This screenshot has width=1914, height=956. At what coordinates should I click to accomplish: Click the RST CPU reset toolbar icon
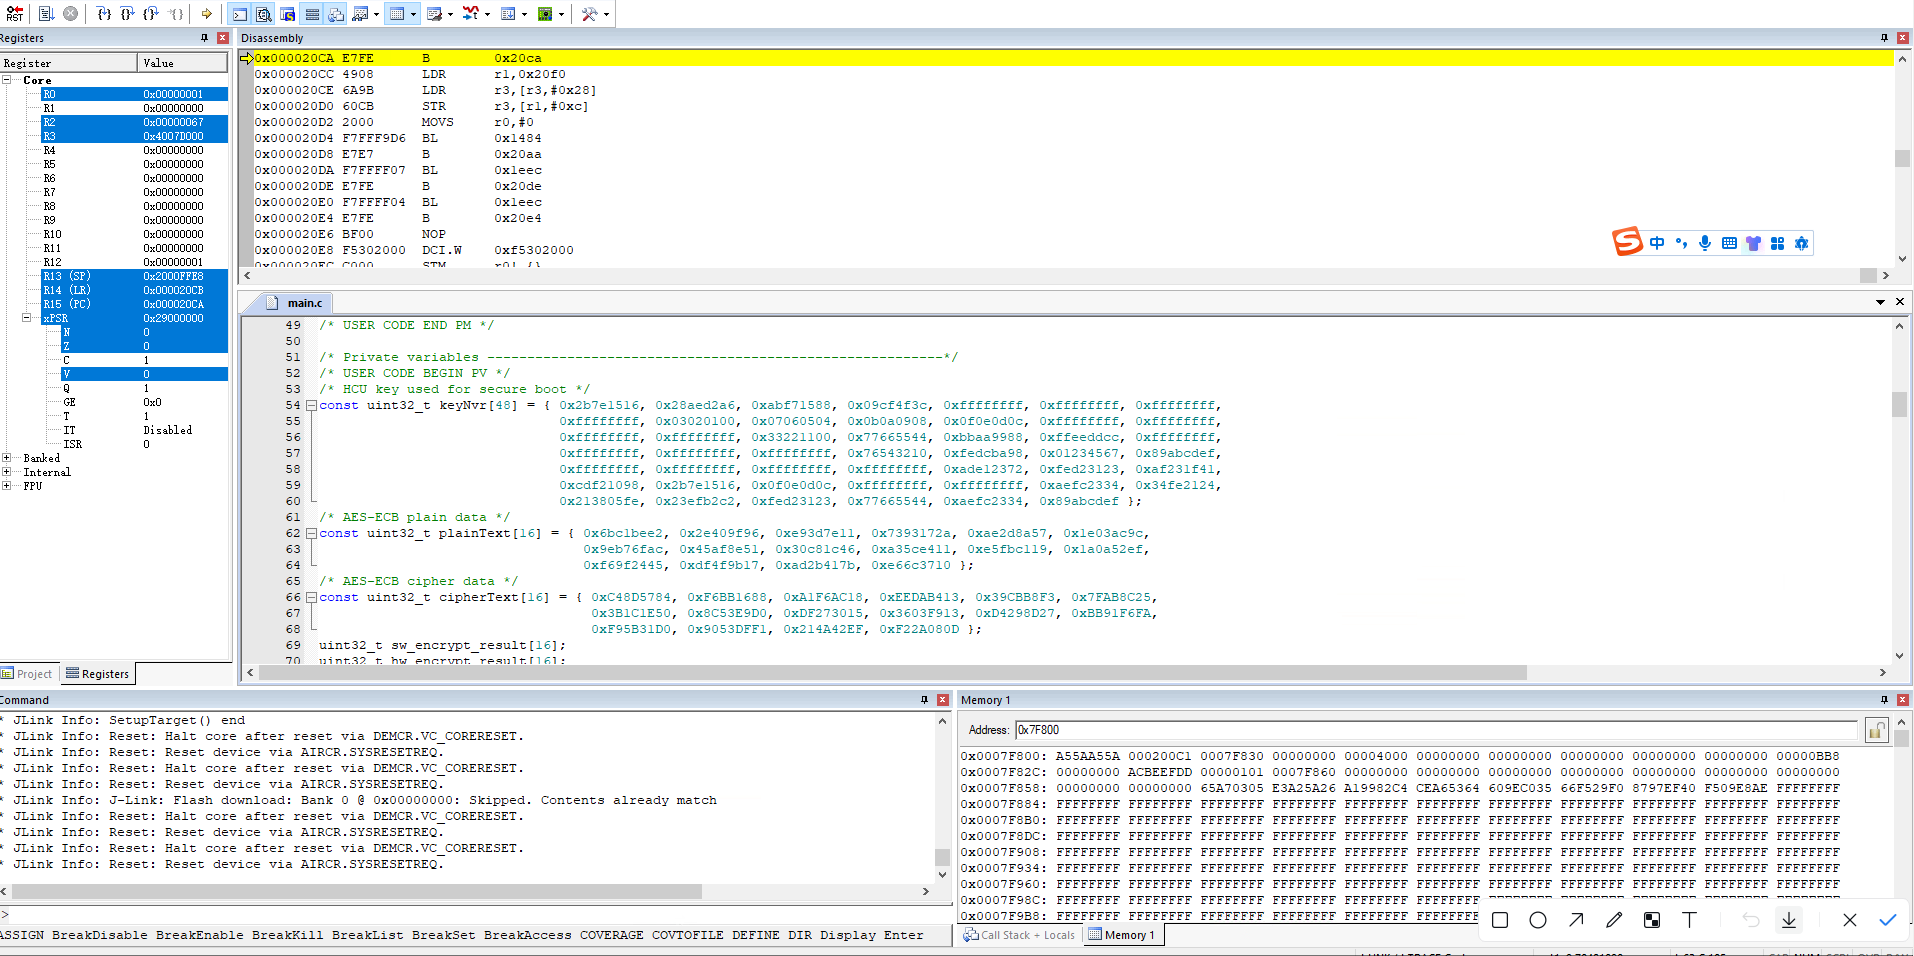tap(15, 14)
